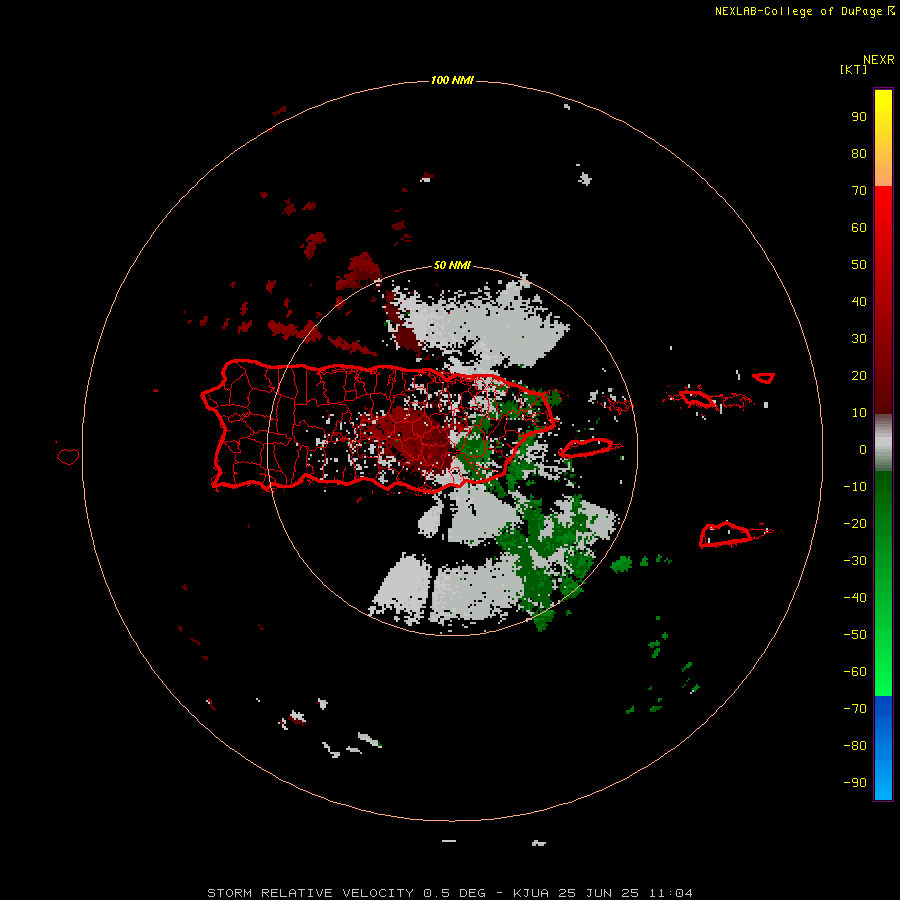Viewport: 900px width, 900px height.
Task: Click the -90 value on velocity scale
Action: (855, 783)
